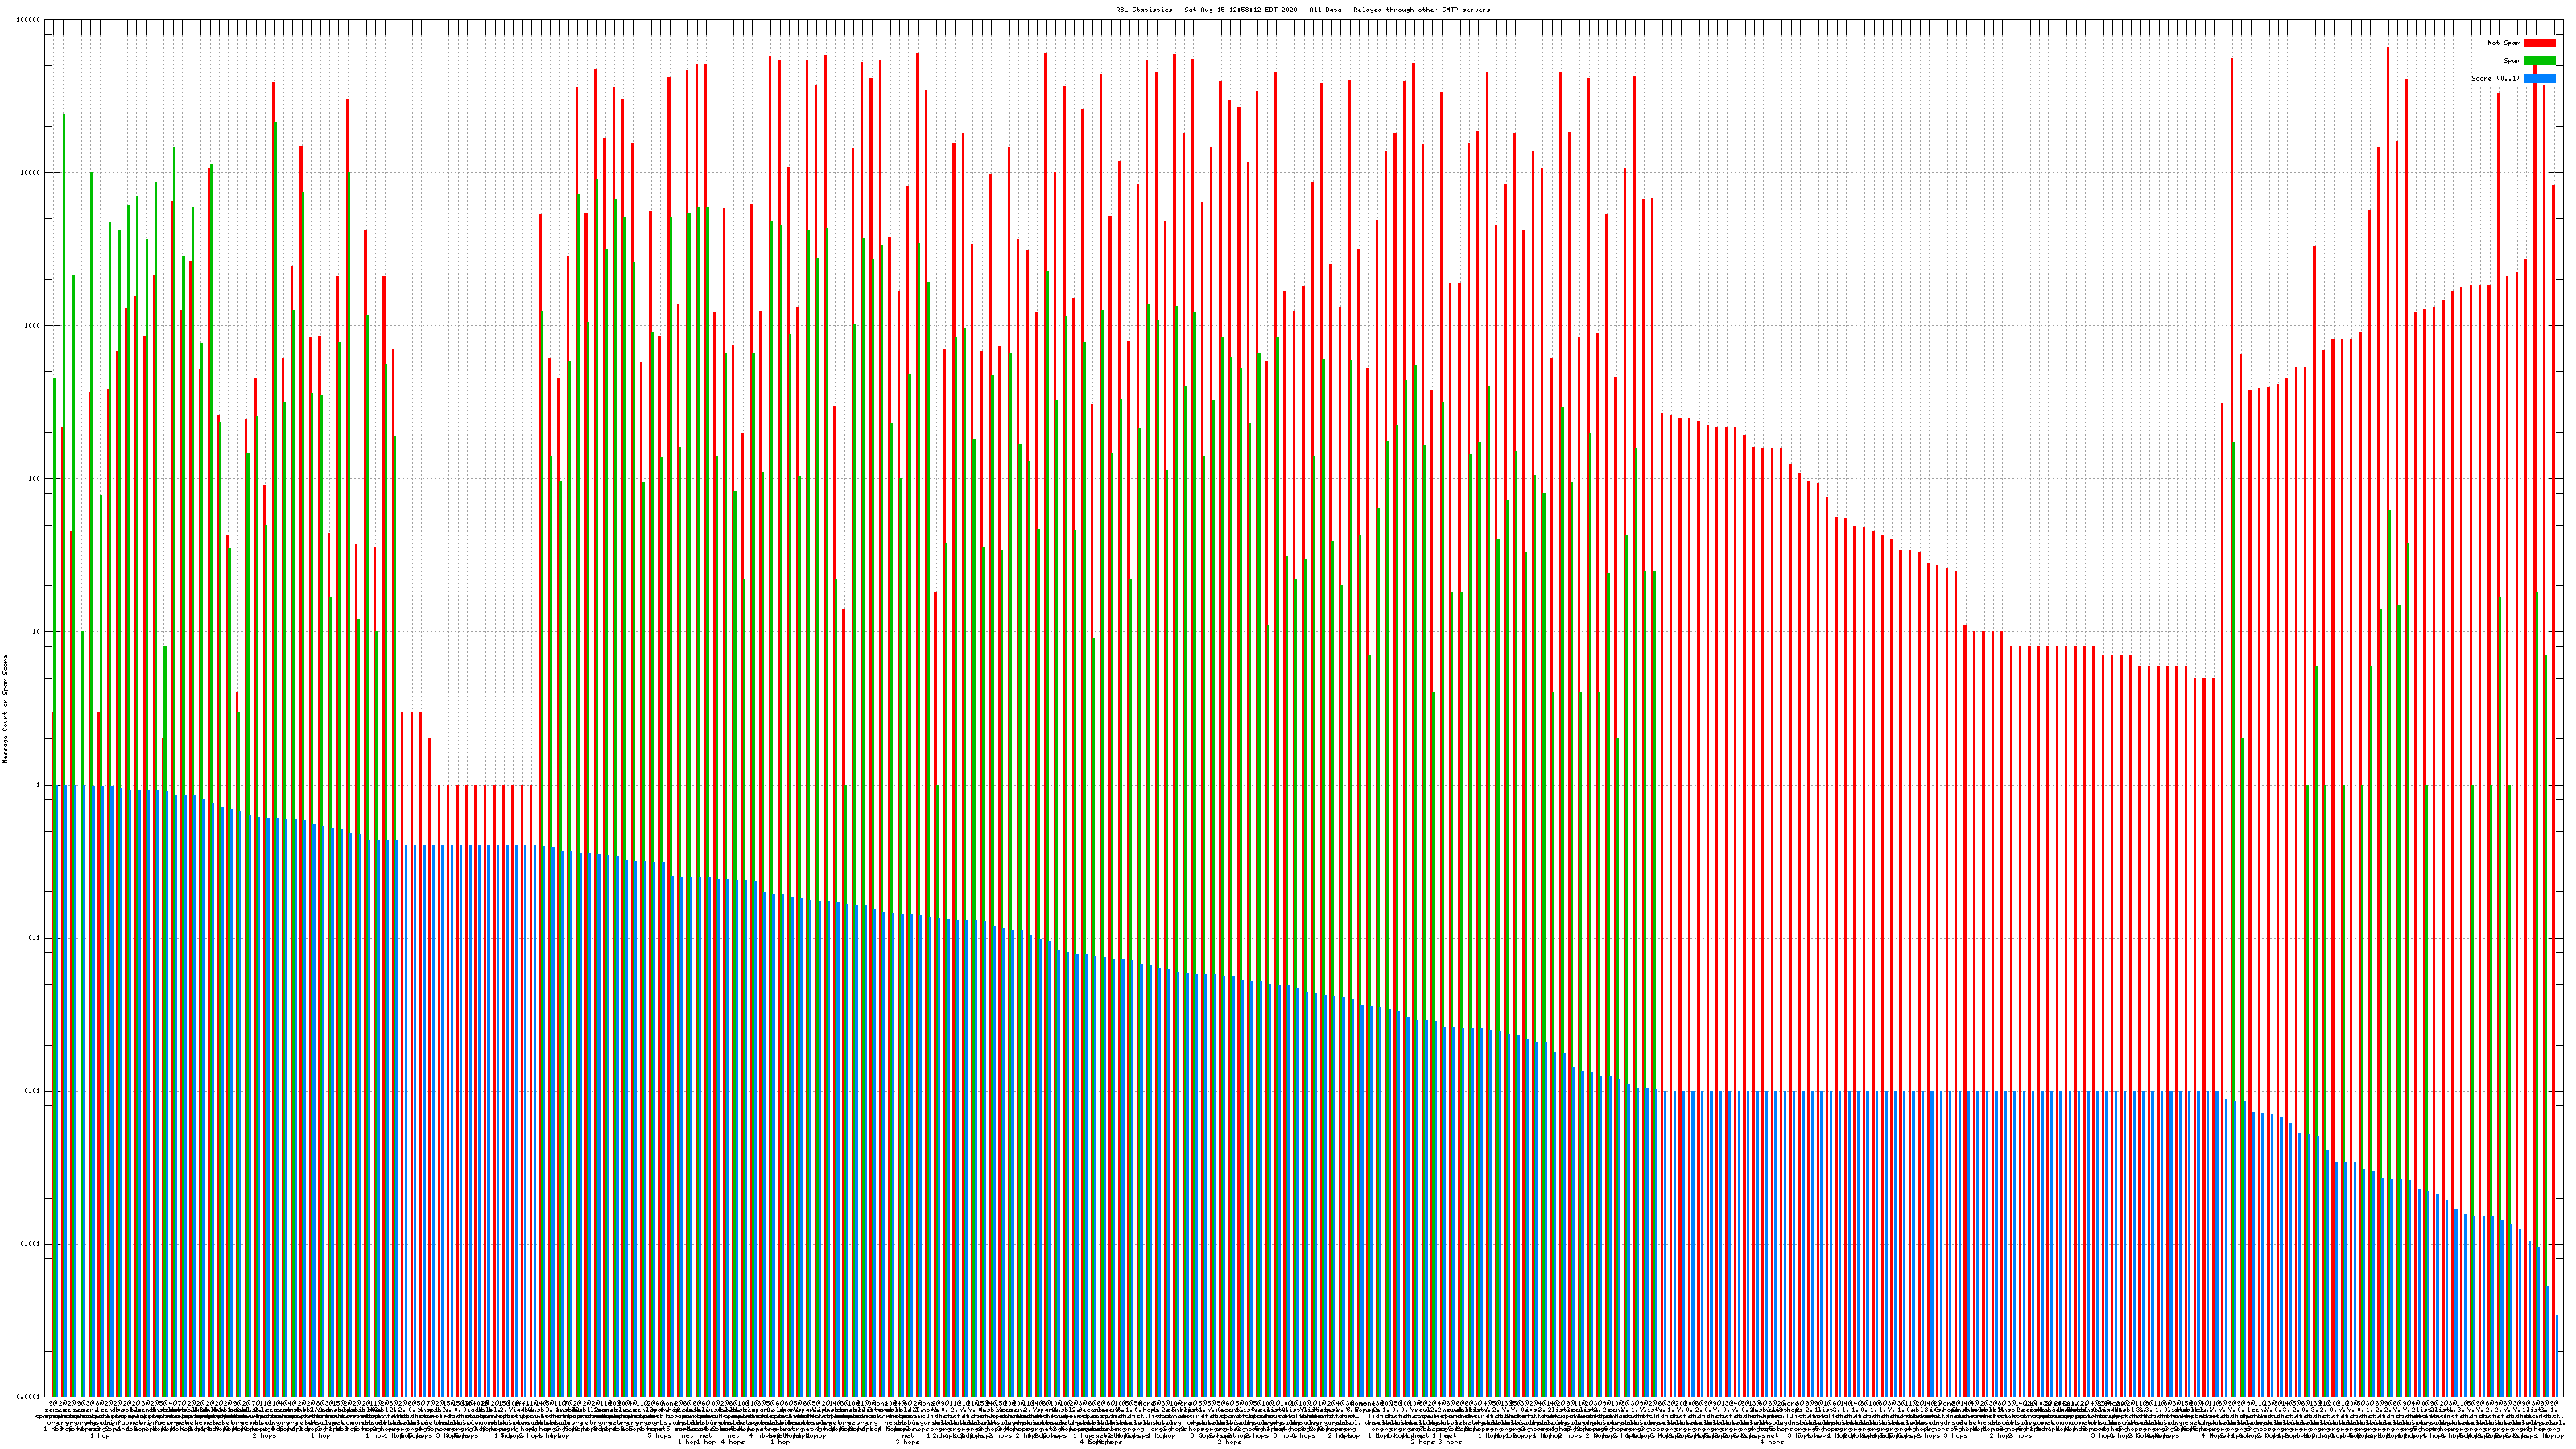2576x1449 pixels.
Task: Click the 10 y-axis tick label
Action: [37, 632]
